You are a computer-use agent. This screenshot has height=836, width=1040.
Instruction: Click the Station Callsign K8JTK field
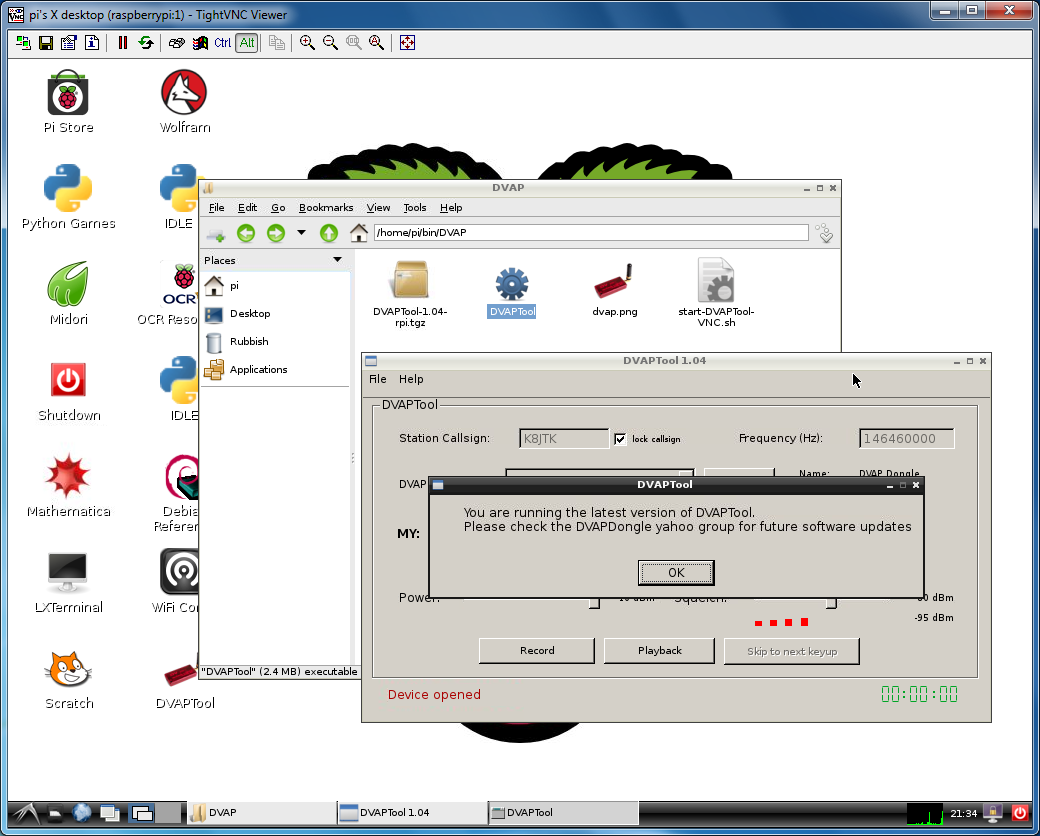tap(564, 439)
